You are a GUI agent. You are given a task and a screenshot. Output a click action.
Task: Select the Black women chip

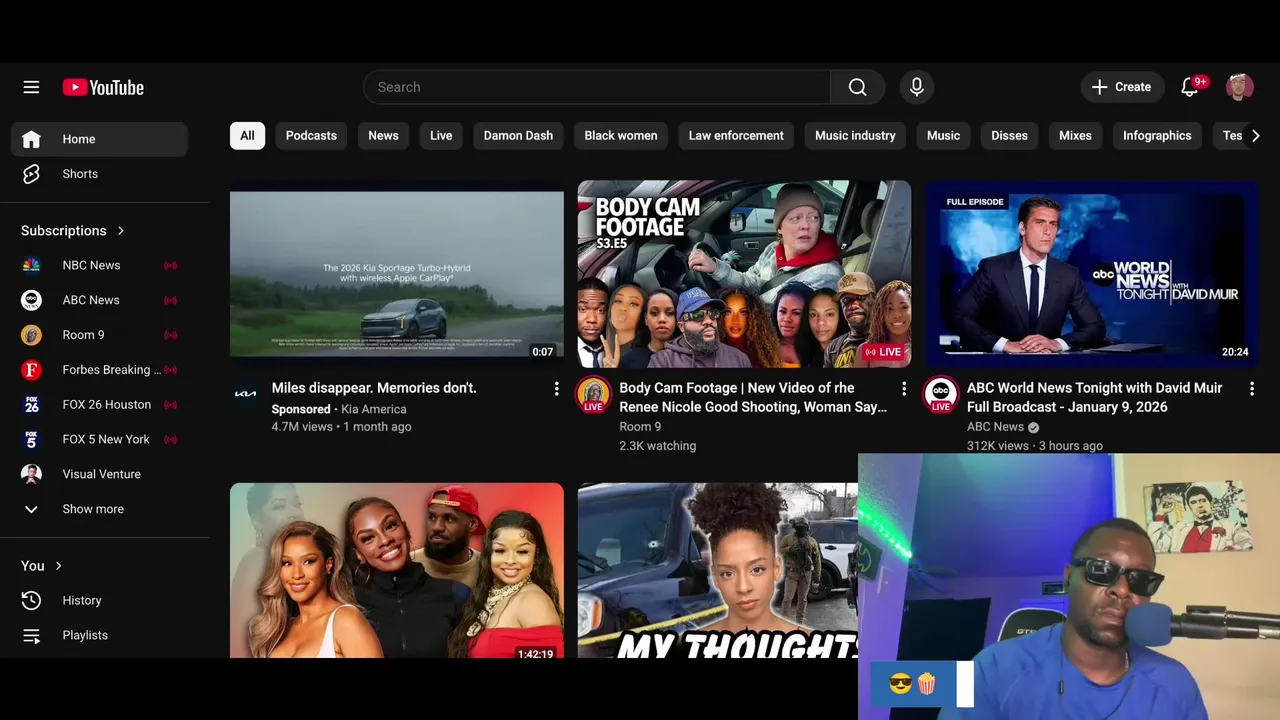point(621,136)
